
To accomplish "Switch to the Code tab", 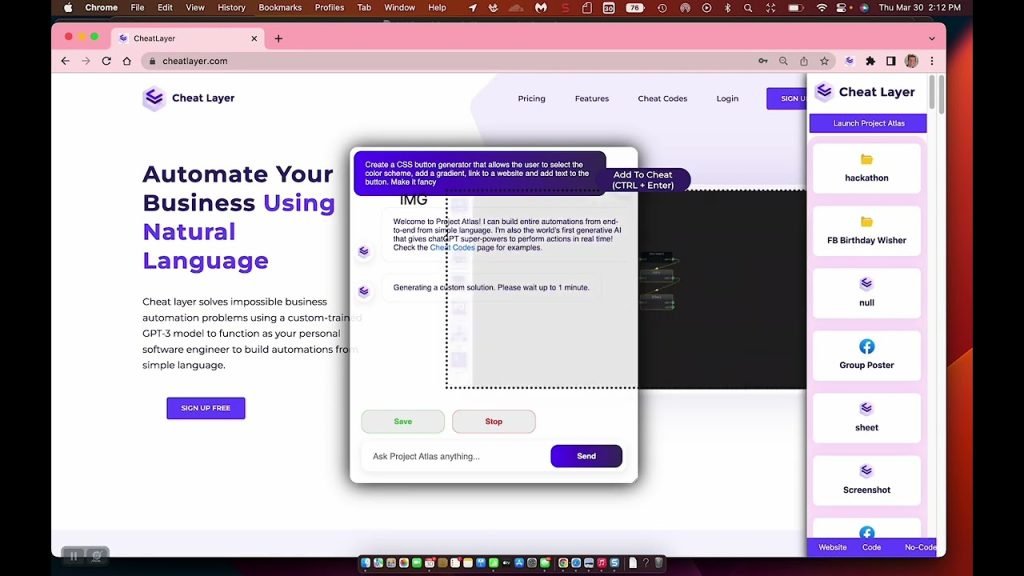I will coord(871,547).
